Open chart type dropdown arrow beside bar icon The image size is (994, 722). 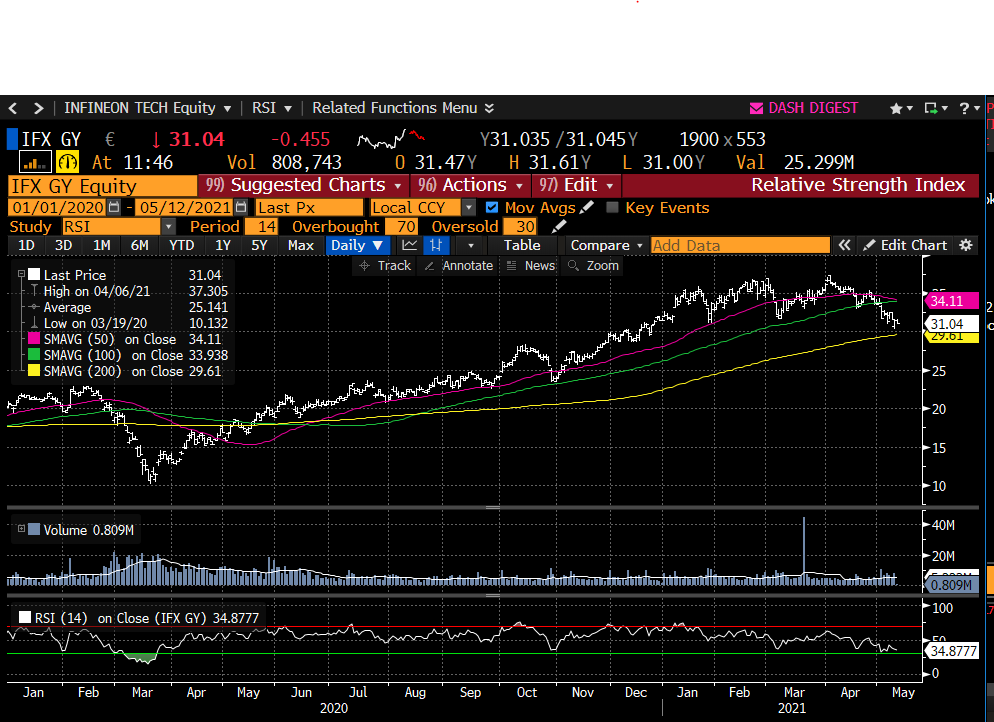(x=470, y=245)
